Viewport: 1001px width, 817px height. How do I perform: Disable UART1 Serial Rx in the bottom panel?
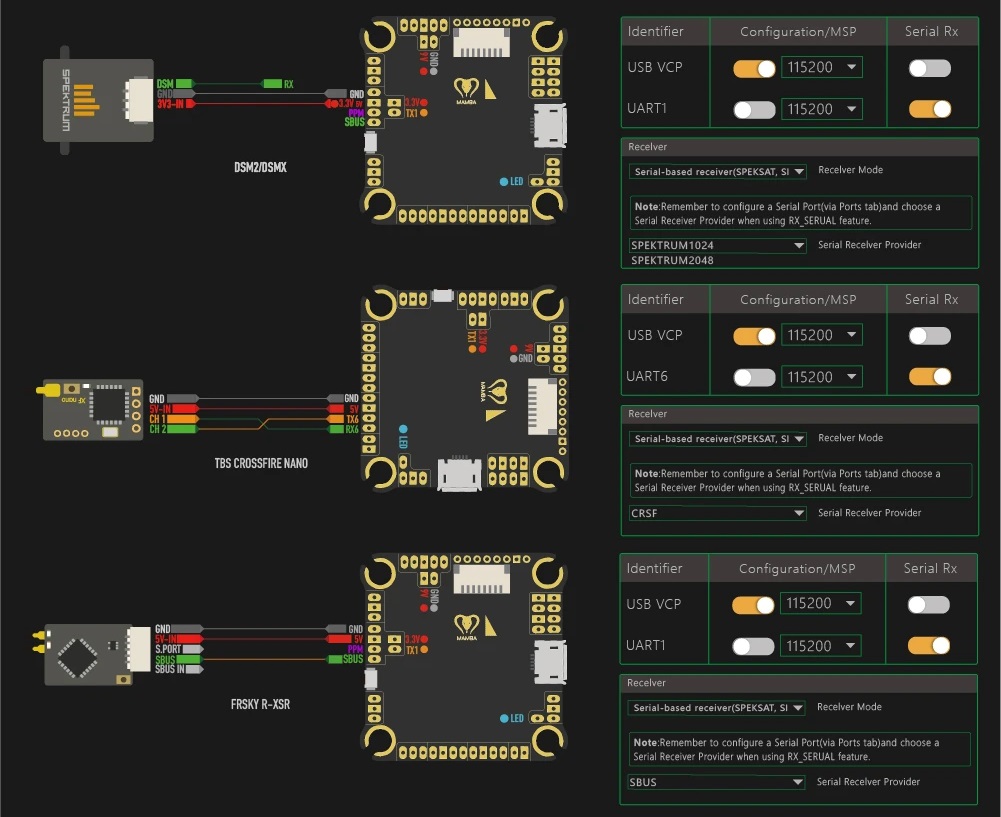tap(928, 646)
